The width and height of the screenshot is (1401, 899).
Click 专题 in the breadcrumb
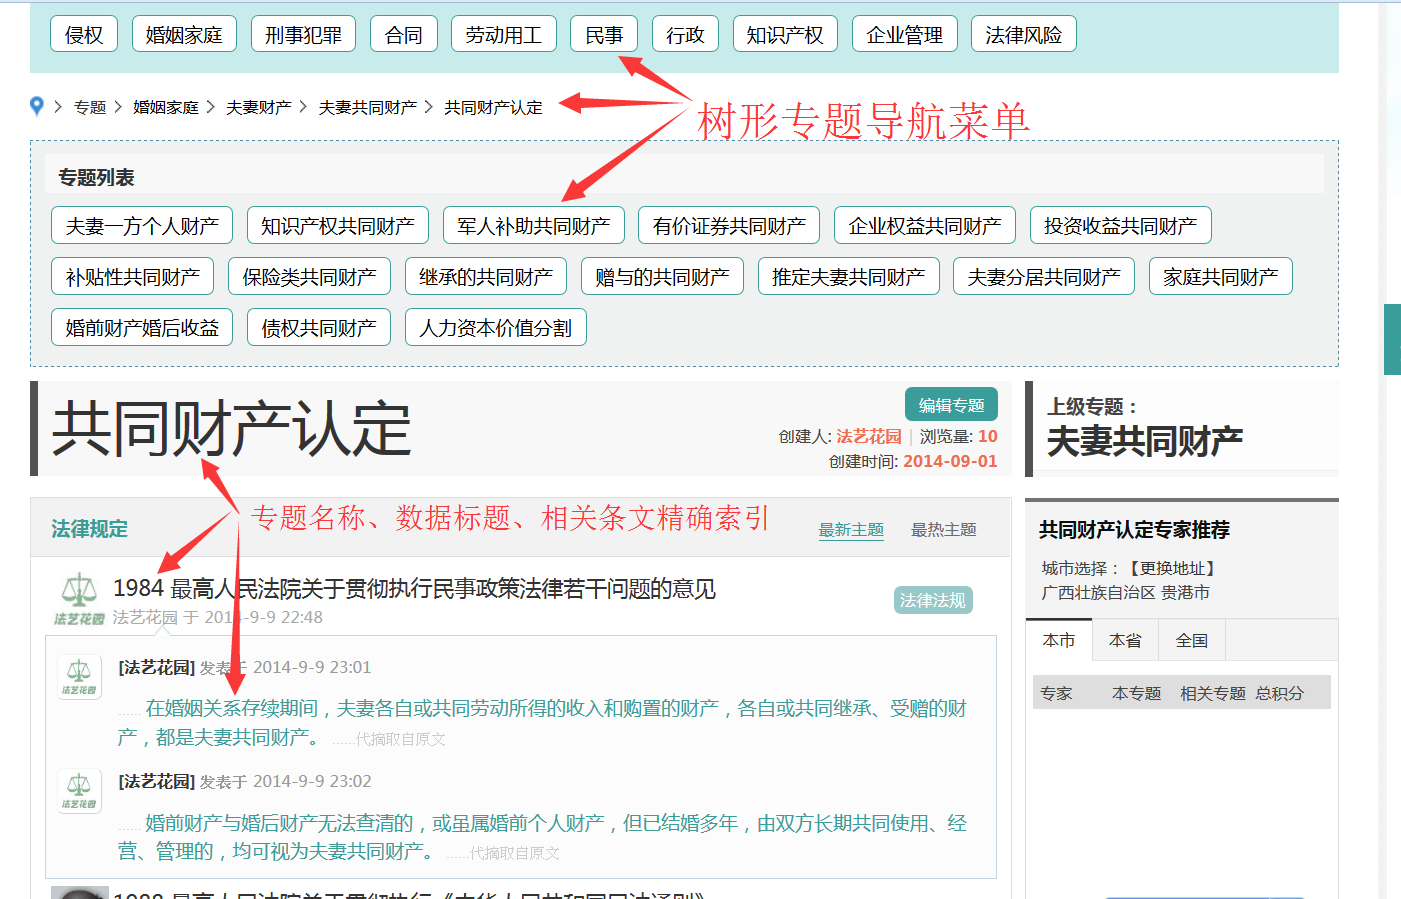click(x=90, y=107)
